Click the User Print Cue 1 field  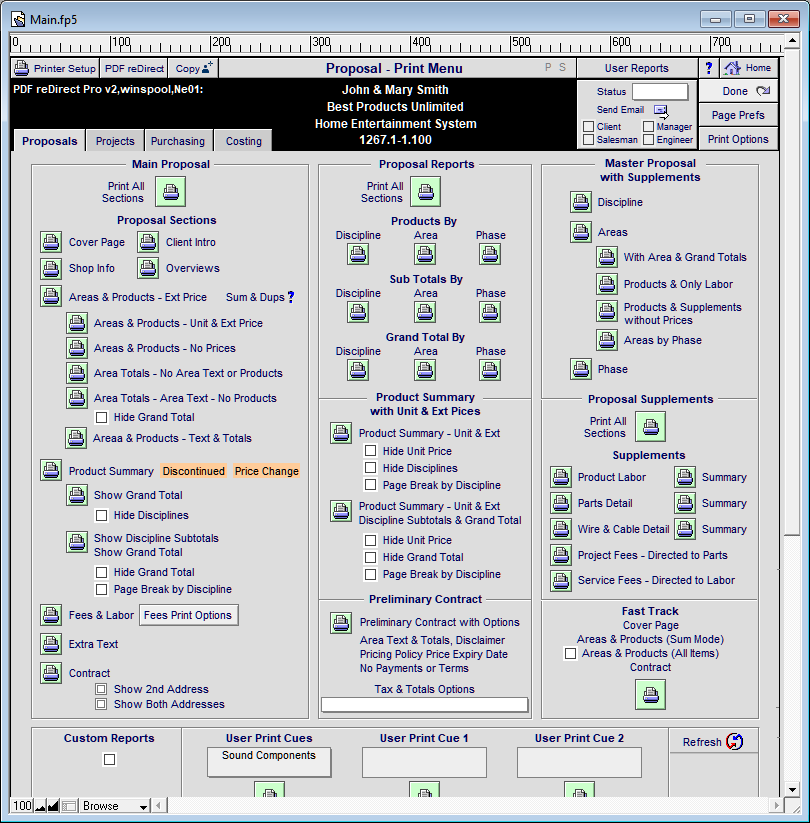pyautogui.click(x=424, y=762)
